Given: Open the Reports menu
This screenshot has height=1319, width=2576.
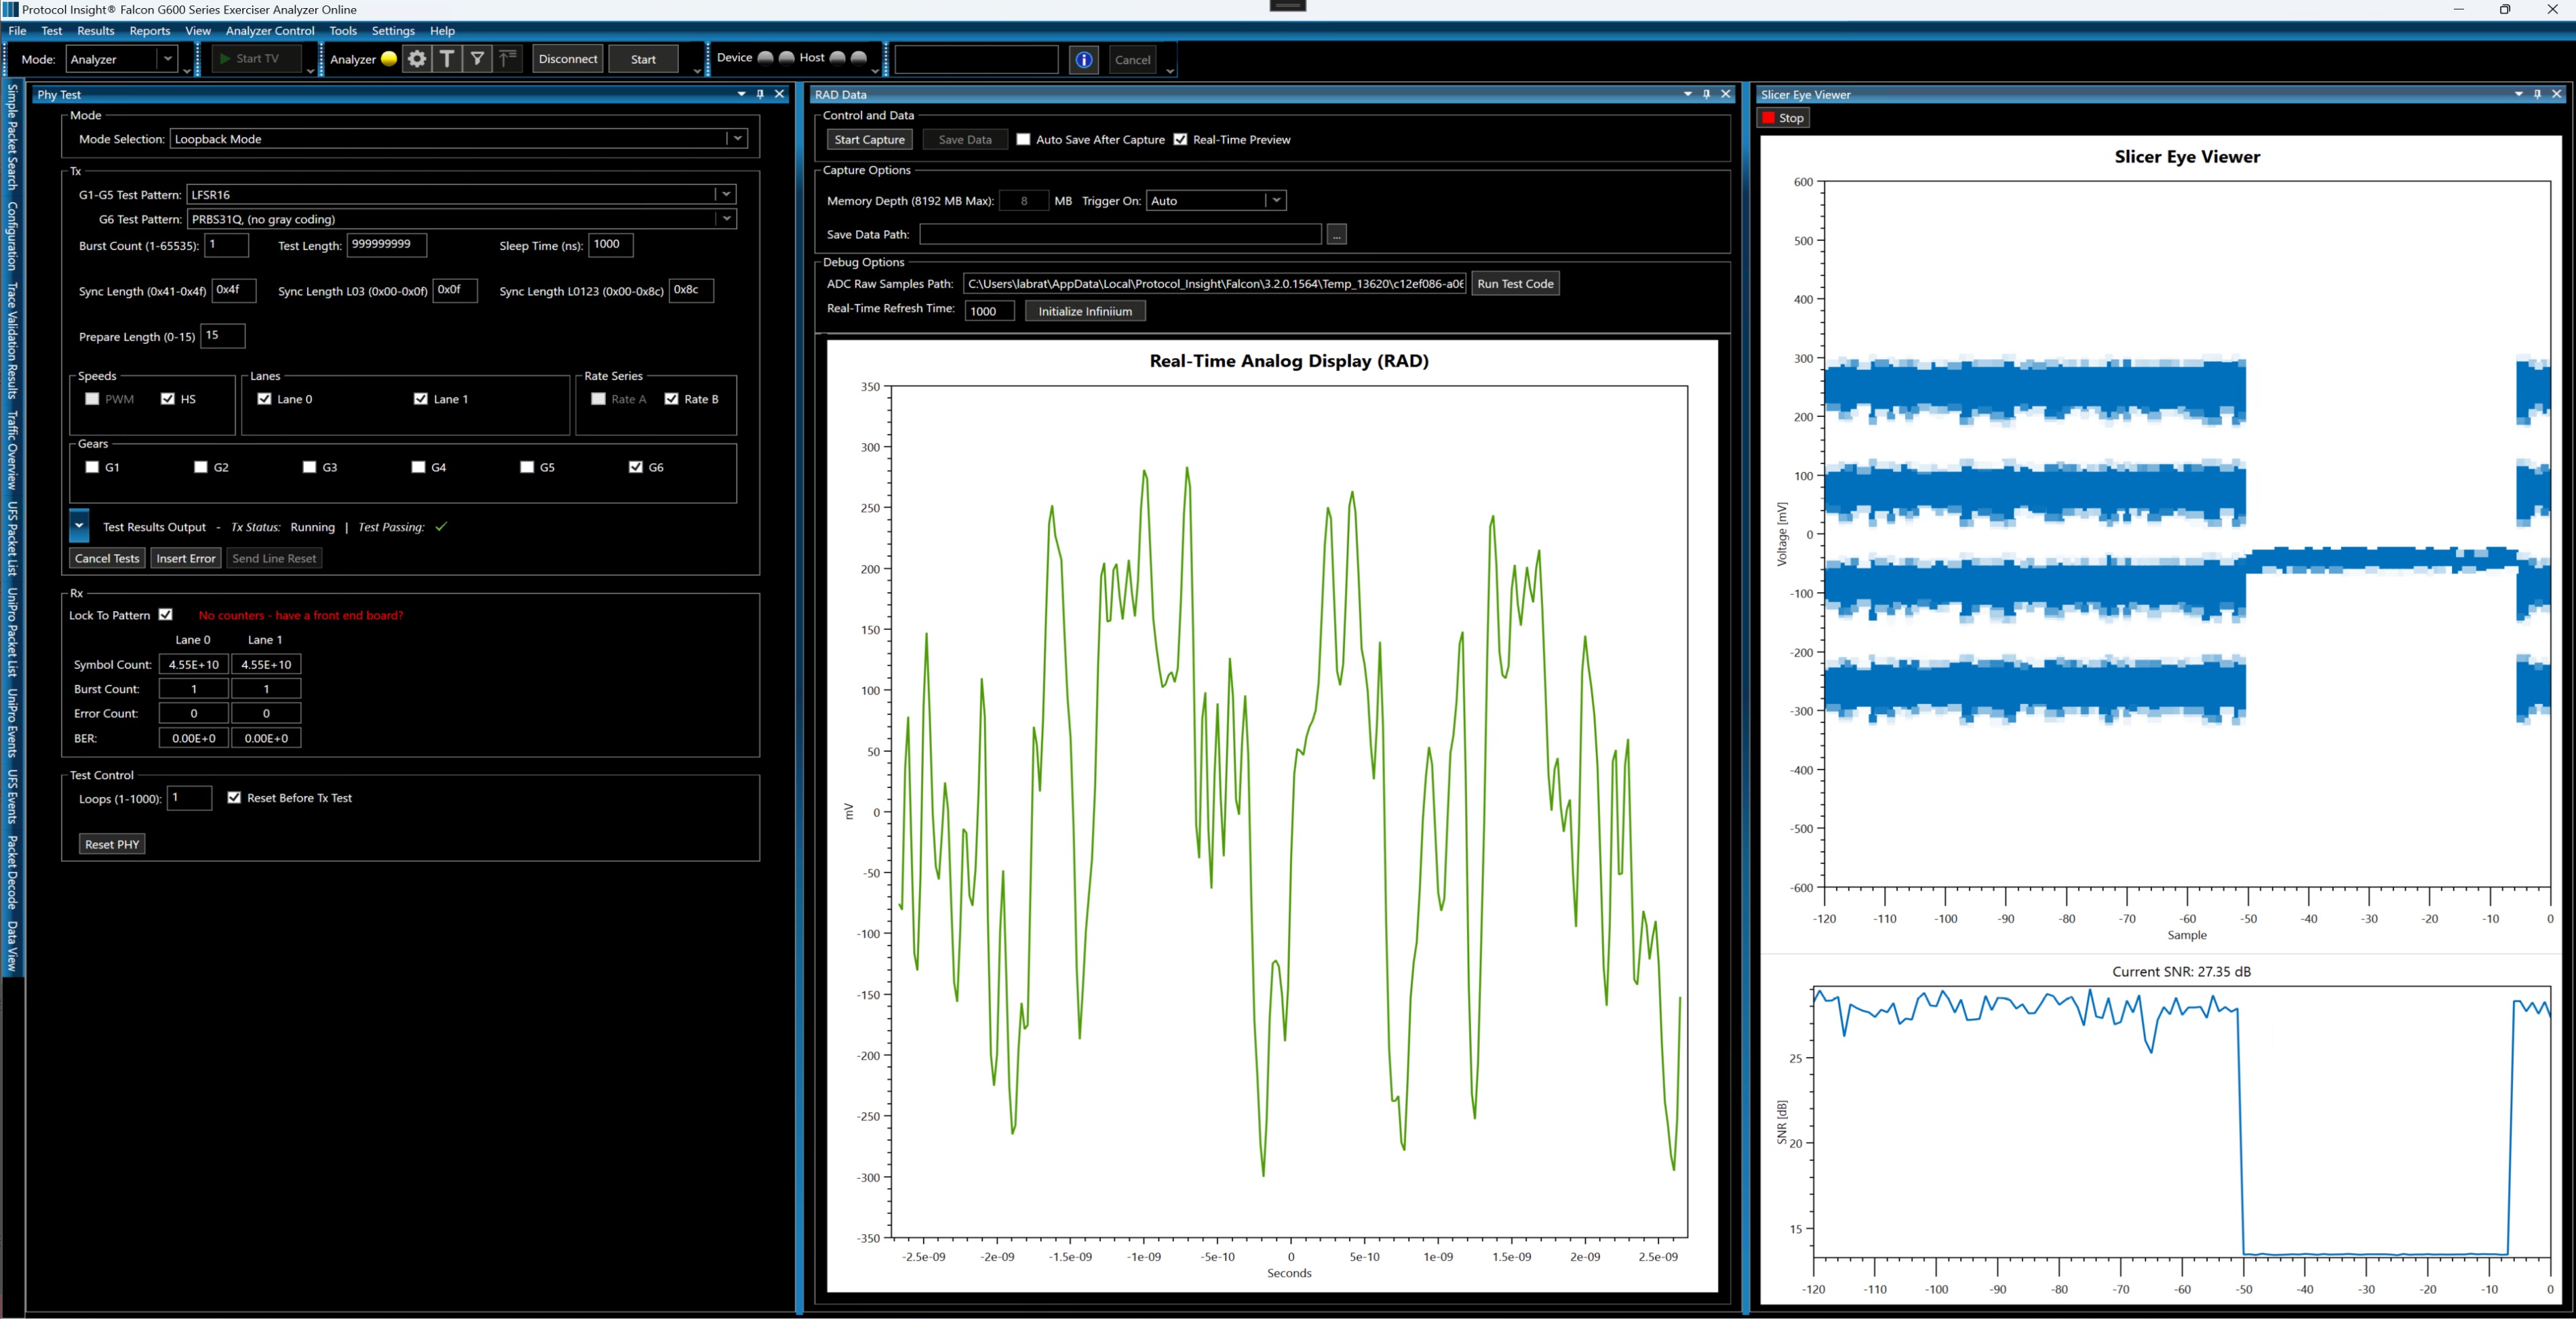Looking at the screenshot, I should [x=150, y=31].
